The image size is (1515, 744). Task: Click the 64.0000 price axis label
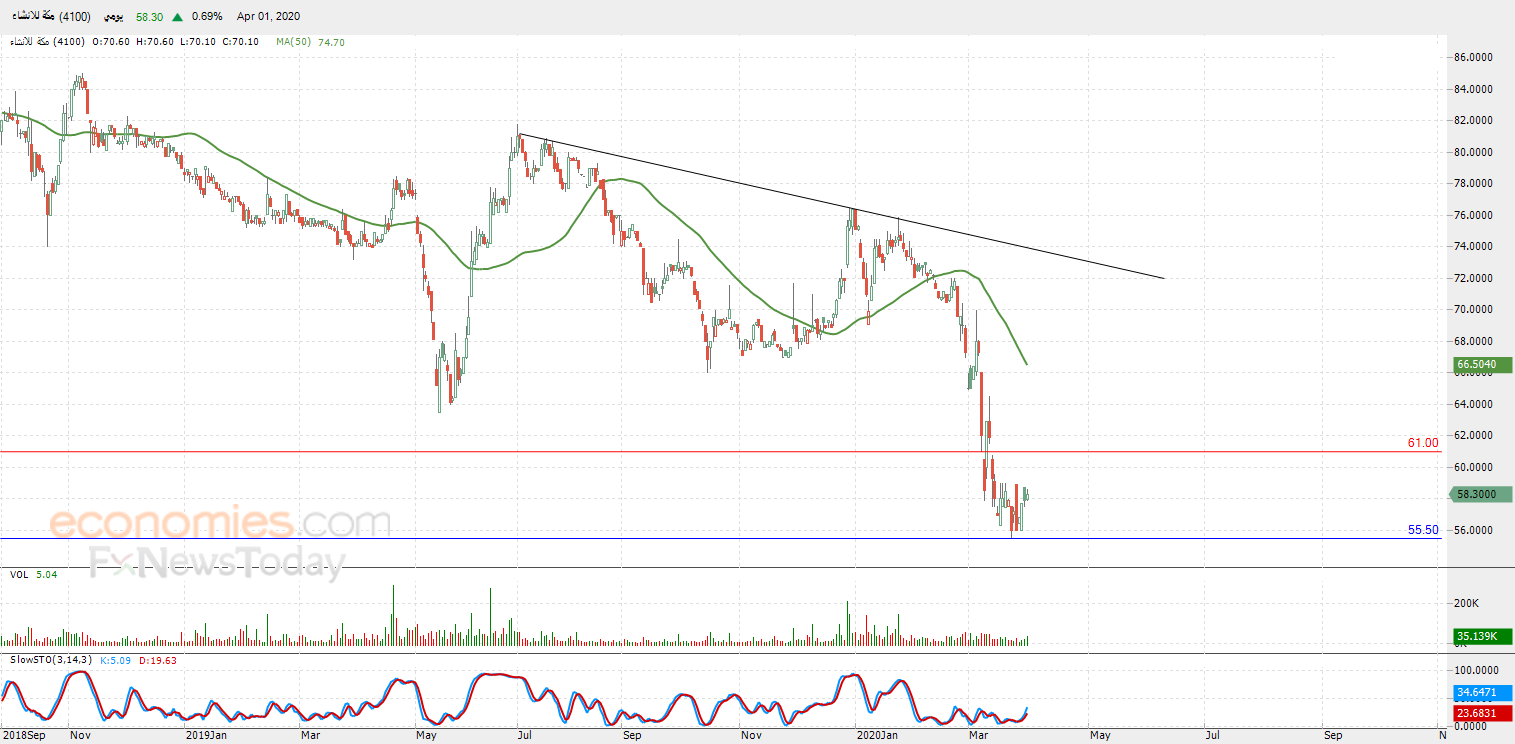[x=1475, y=404]
